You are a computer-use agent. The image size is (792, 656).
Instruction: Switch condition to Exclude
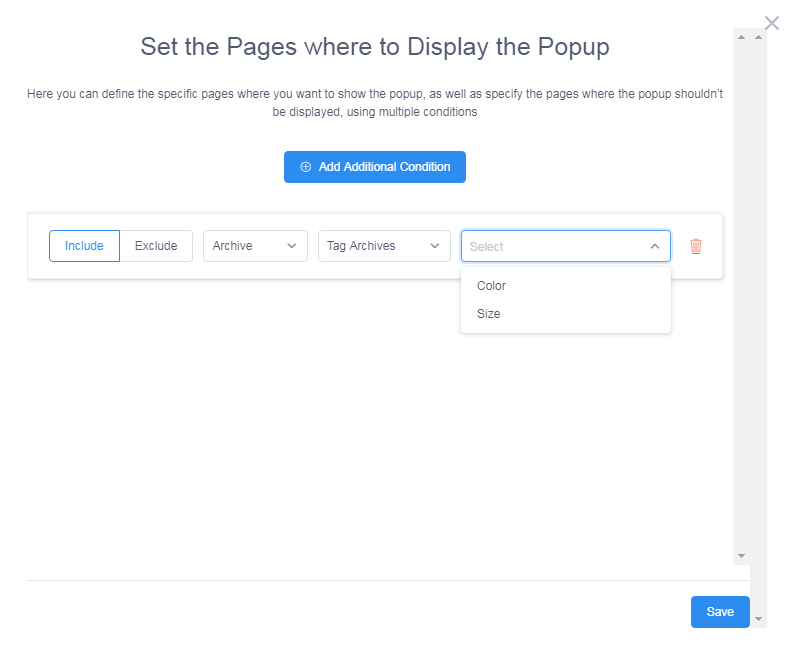156,246
